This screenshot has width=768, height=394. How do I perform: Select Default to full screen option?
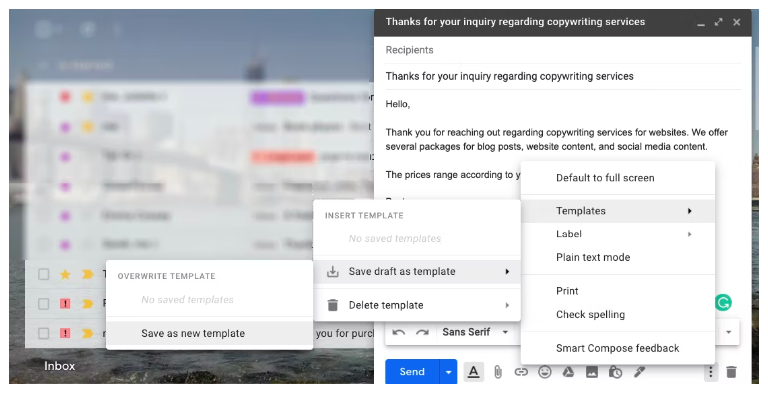click(618, 178)
